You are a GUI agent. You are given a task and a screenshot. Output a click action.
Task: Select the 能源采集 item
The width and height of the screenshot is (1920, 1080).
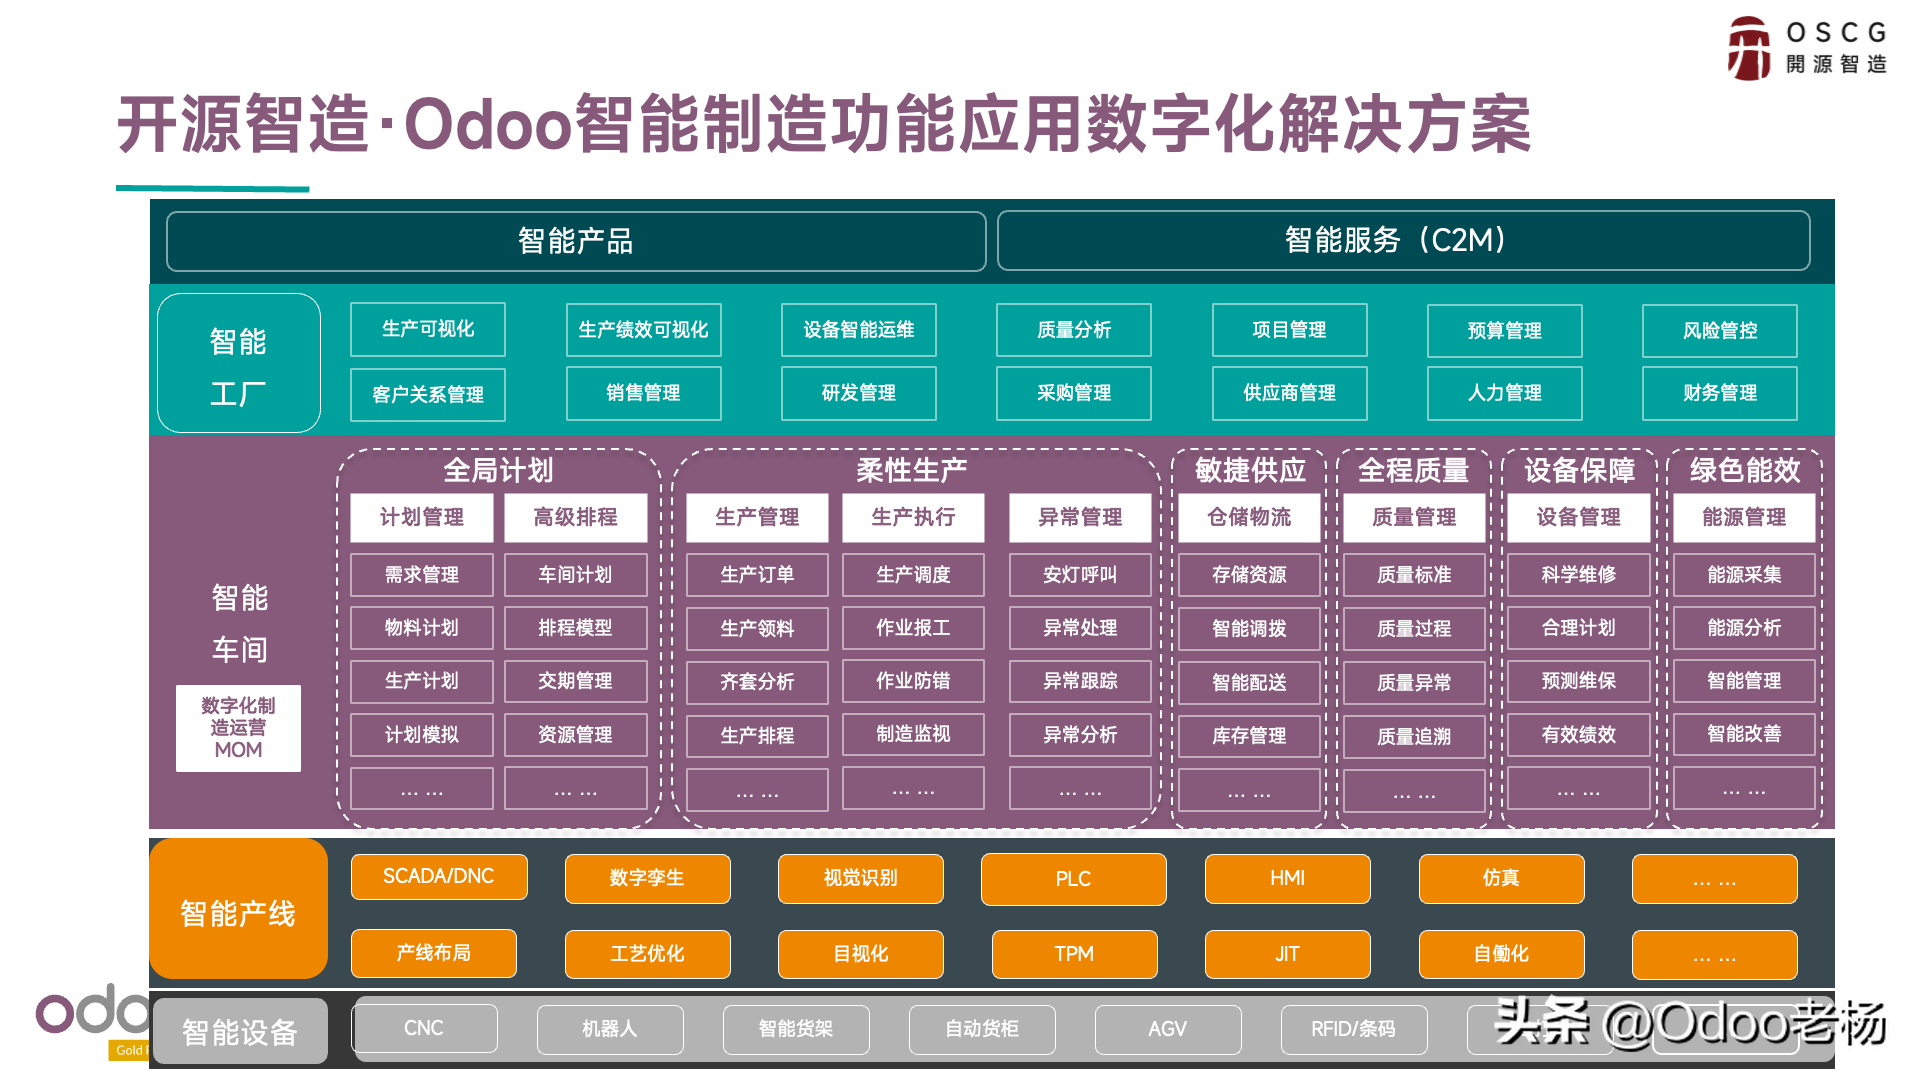pyautogui.click(x=1744, y=575)
